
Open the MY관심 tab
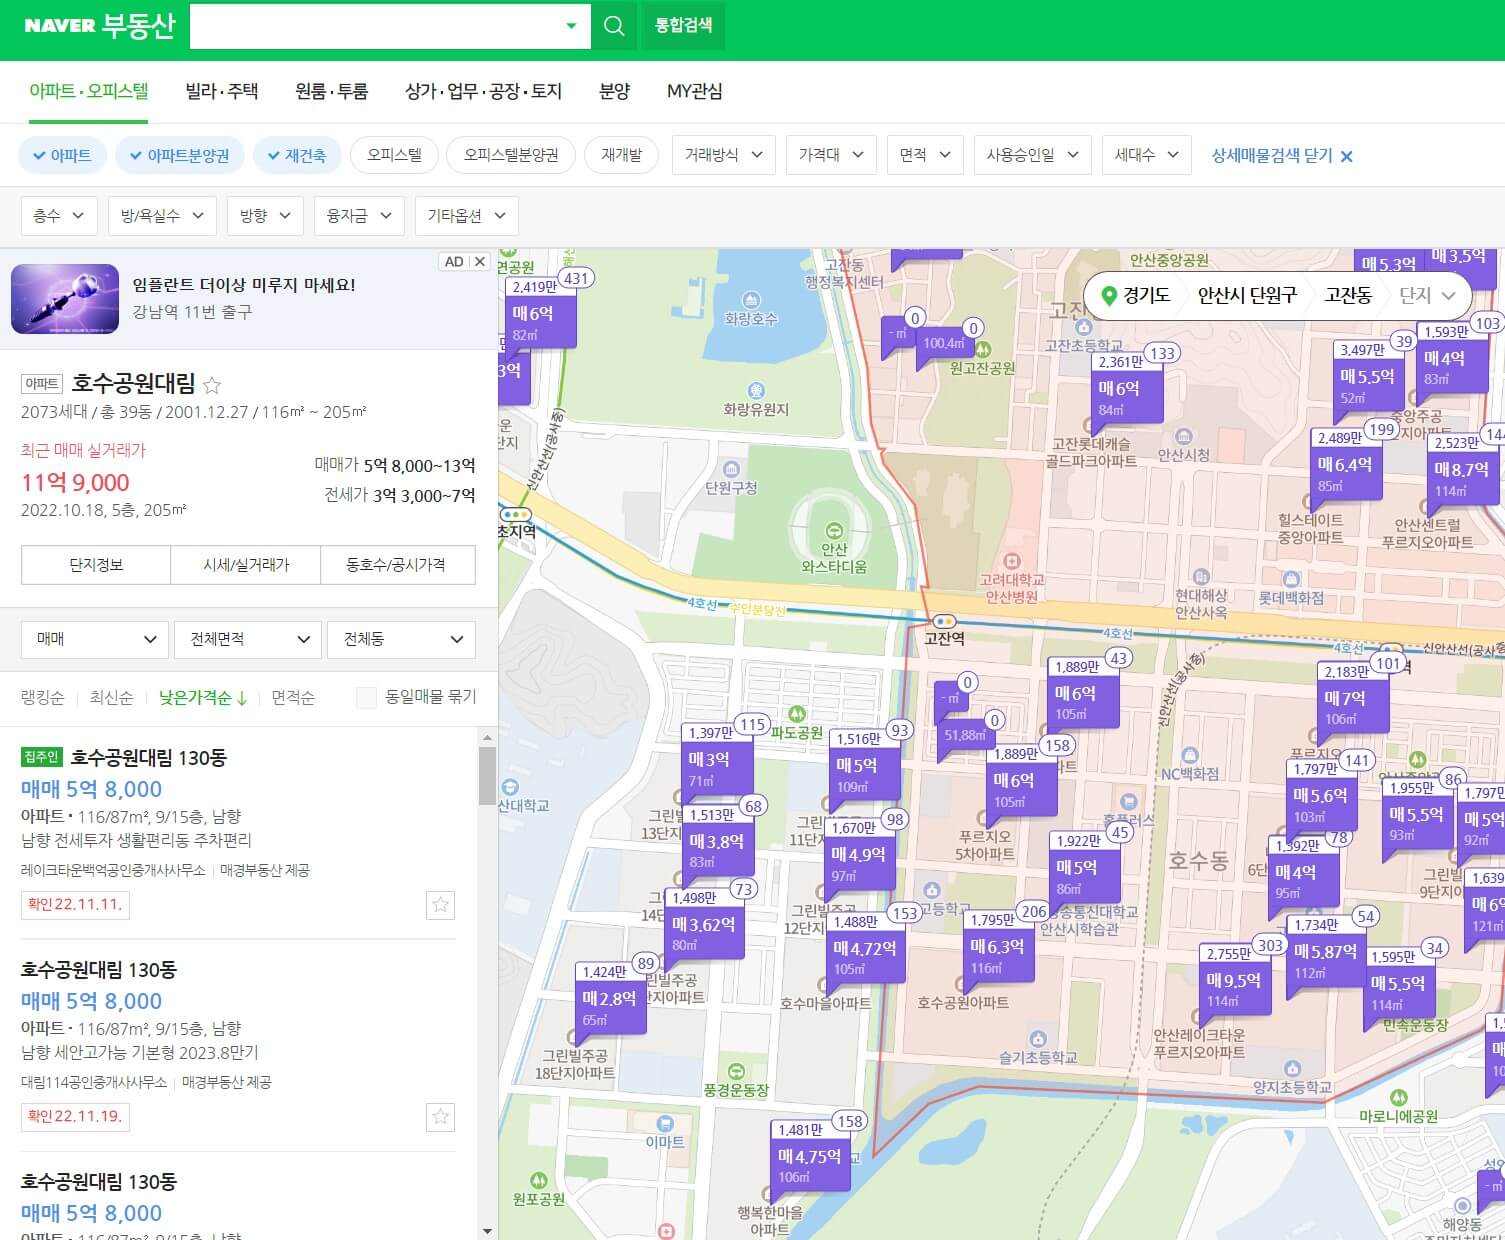[694, 91]
